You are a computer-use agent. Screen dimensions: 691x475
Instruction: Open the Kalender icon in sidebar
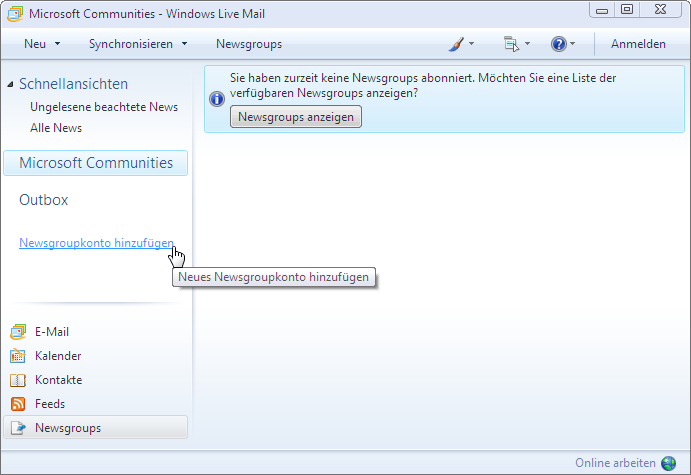point(18,356)
